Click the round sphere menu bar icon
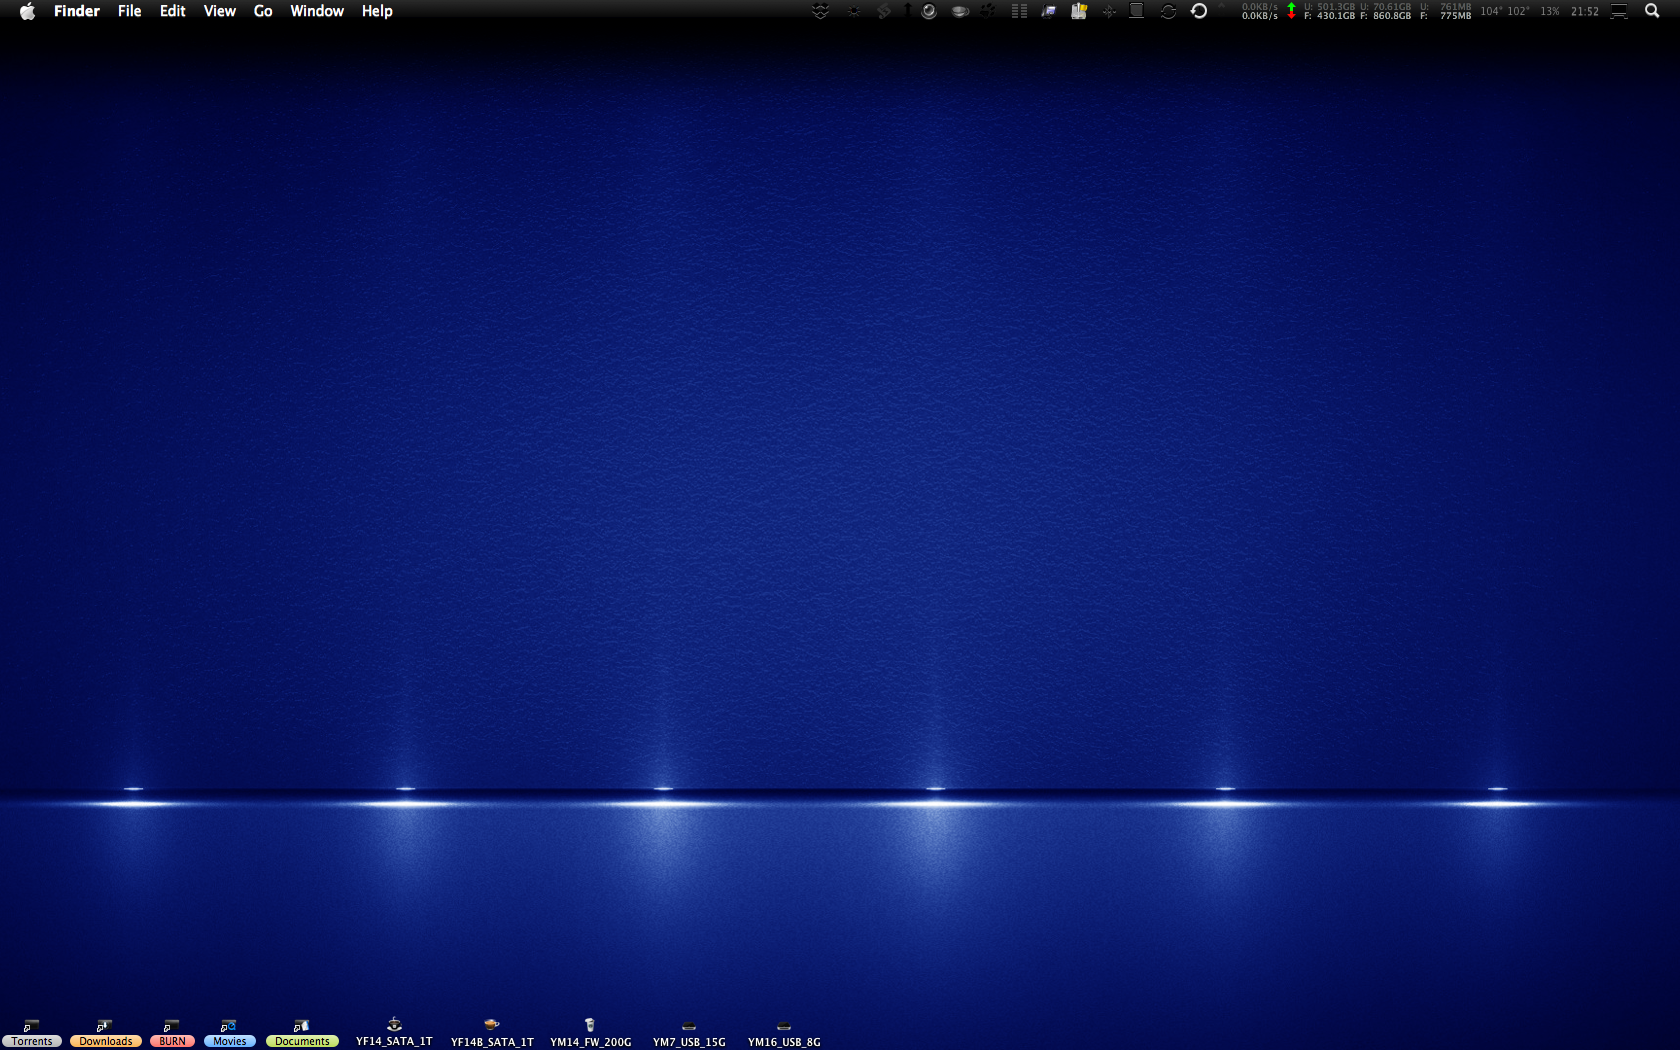Screen dimensions: 1680x1050 coord(929,11)
